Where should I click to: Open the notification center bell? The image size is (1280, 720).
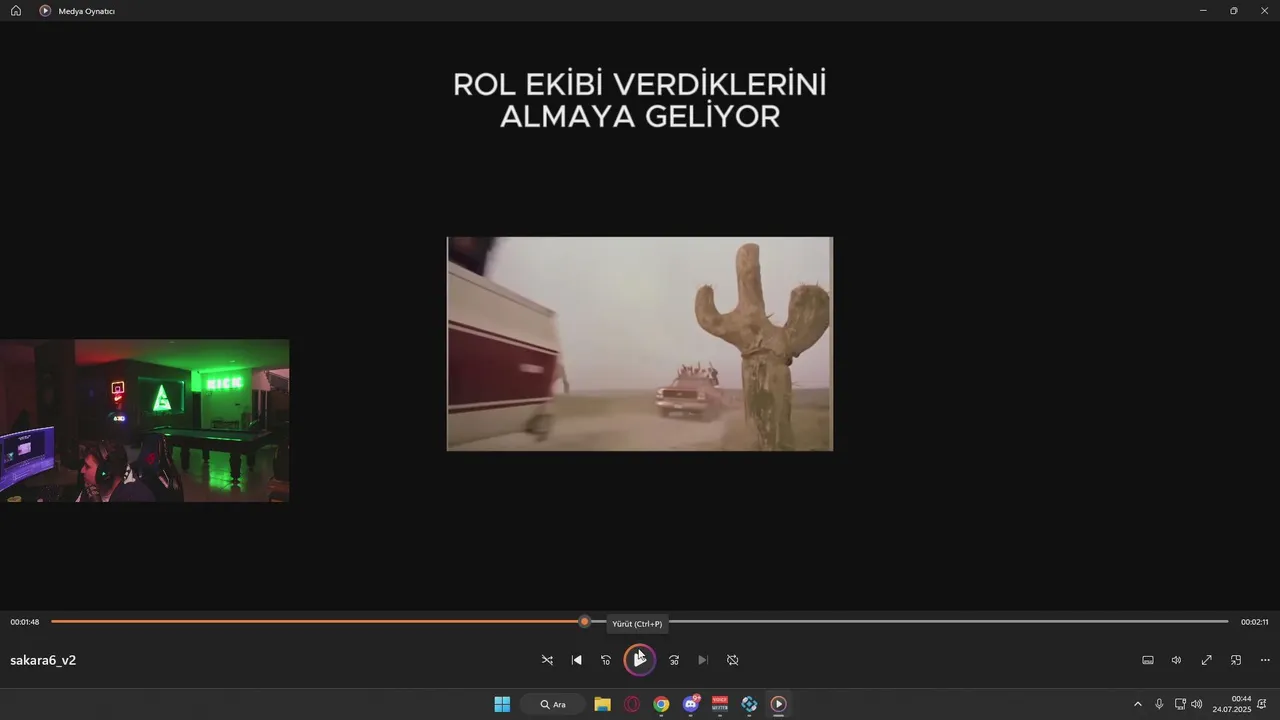coord(1263,704)
